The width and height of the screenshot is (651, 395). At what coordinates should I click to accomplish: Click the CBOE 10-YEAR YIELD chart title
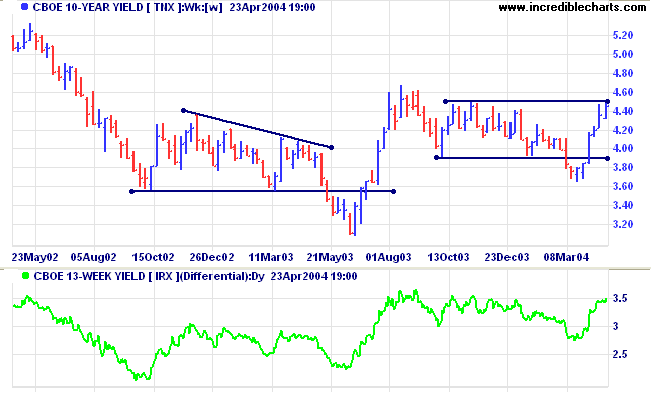(x=174, y=7)
